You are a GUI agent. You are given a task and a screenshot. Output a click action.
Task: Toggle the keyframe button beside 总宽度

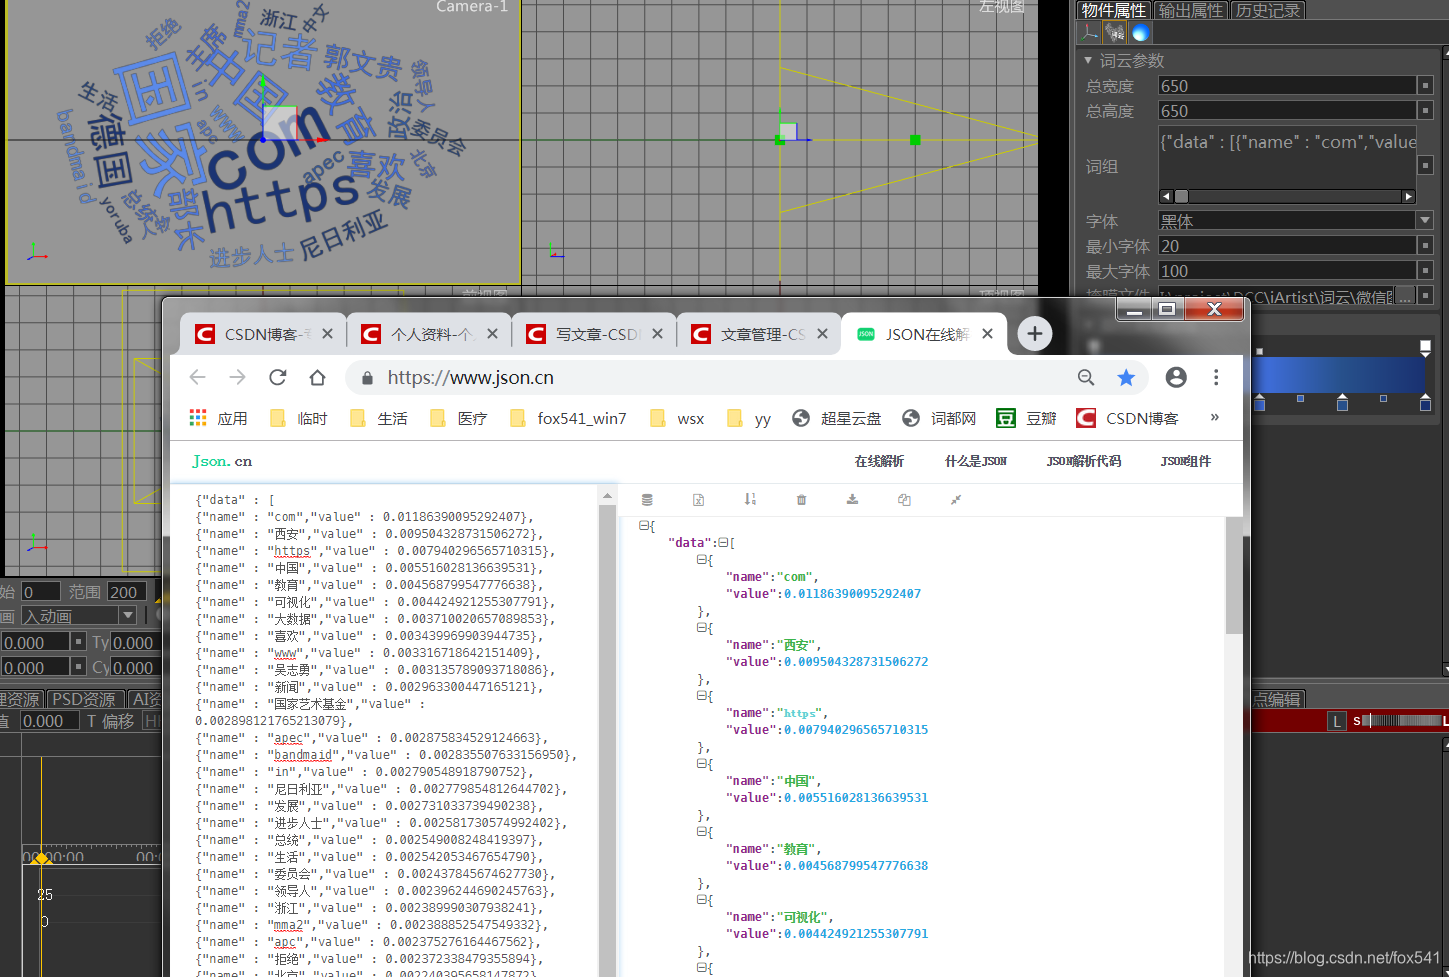pyautogui.click(x=1426, y=85)
